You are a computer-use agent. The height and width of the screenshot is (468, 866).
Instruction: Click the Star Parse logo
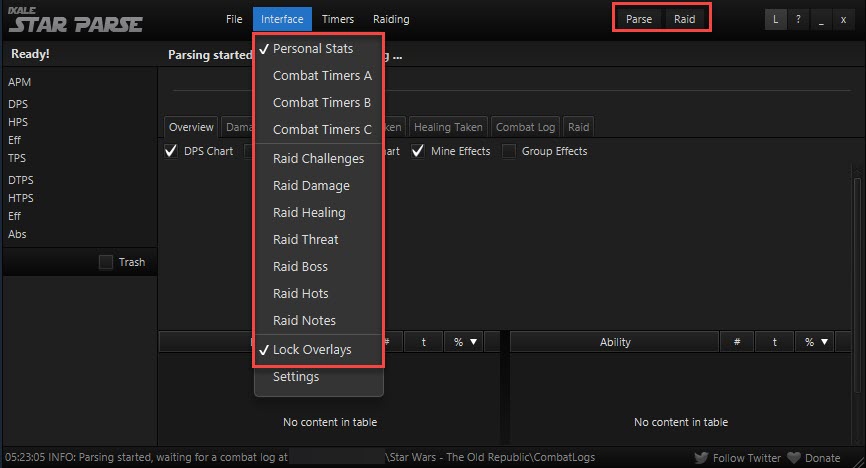(x=75, y=20)
